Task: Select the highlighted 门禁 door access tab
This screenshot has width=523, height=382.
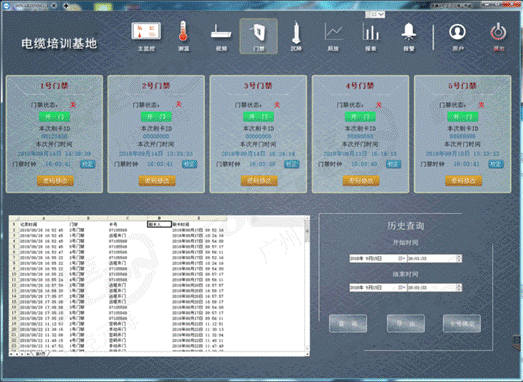Action: click(x=258, y=36)
